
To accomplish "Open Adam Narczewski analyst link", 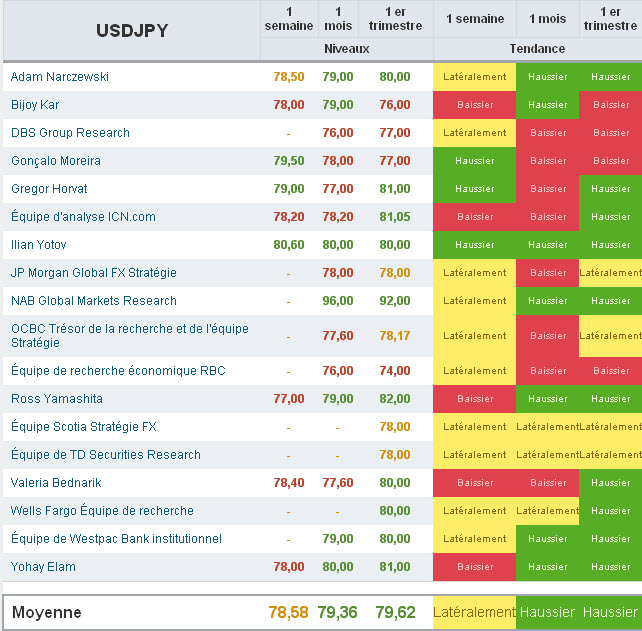I will point(60,77).
